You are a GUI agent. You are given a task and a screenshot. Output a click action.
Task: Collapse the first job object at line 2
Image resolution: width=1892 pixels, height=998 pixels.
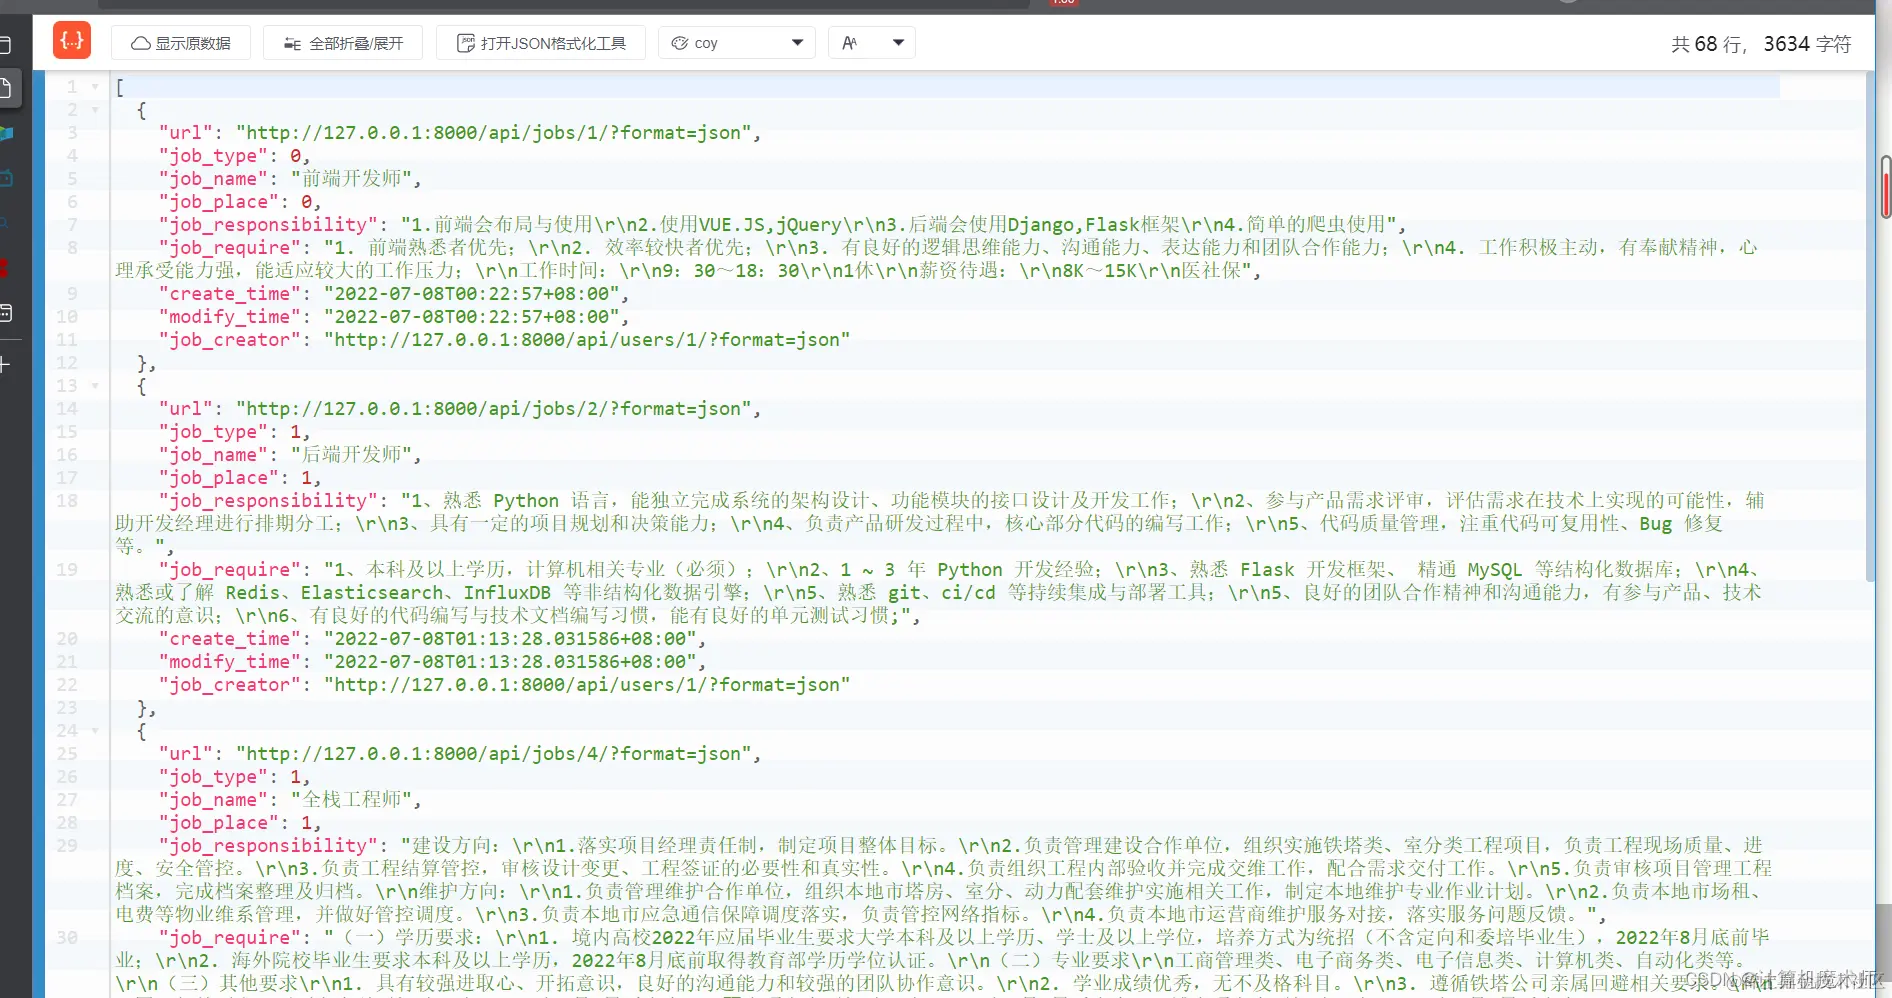pos(95,110)
